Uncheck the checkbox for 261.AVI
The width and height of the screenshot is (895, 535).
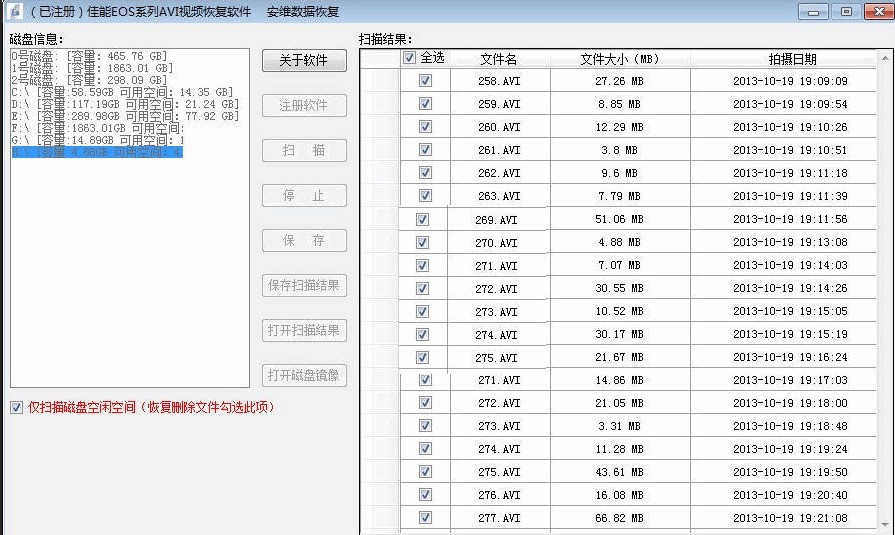click(425, 150)
